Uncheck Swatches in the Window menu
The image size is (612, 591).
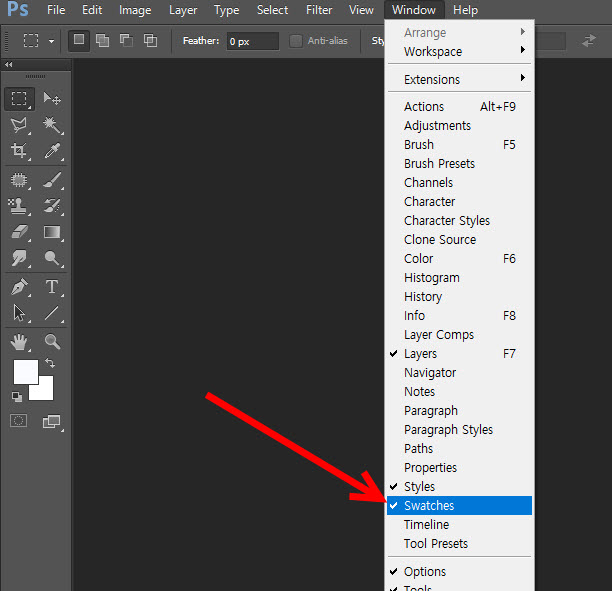point(459,506)
